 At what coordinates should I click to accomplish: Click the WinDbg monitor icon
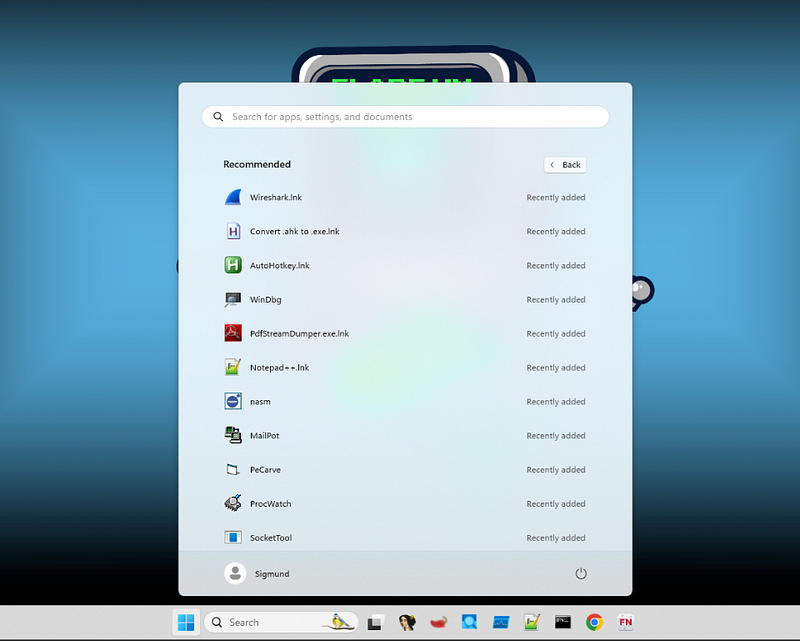233,300
